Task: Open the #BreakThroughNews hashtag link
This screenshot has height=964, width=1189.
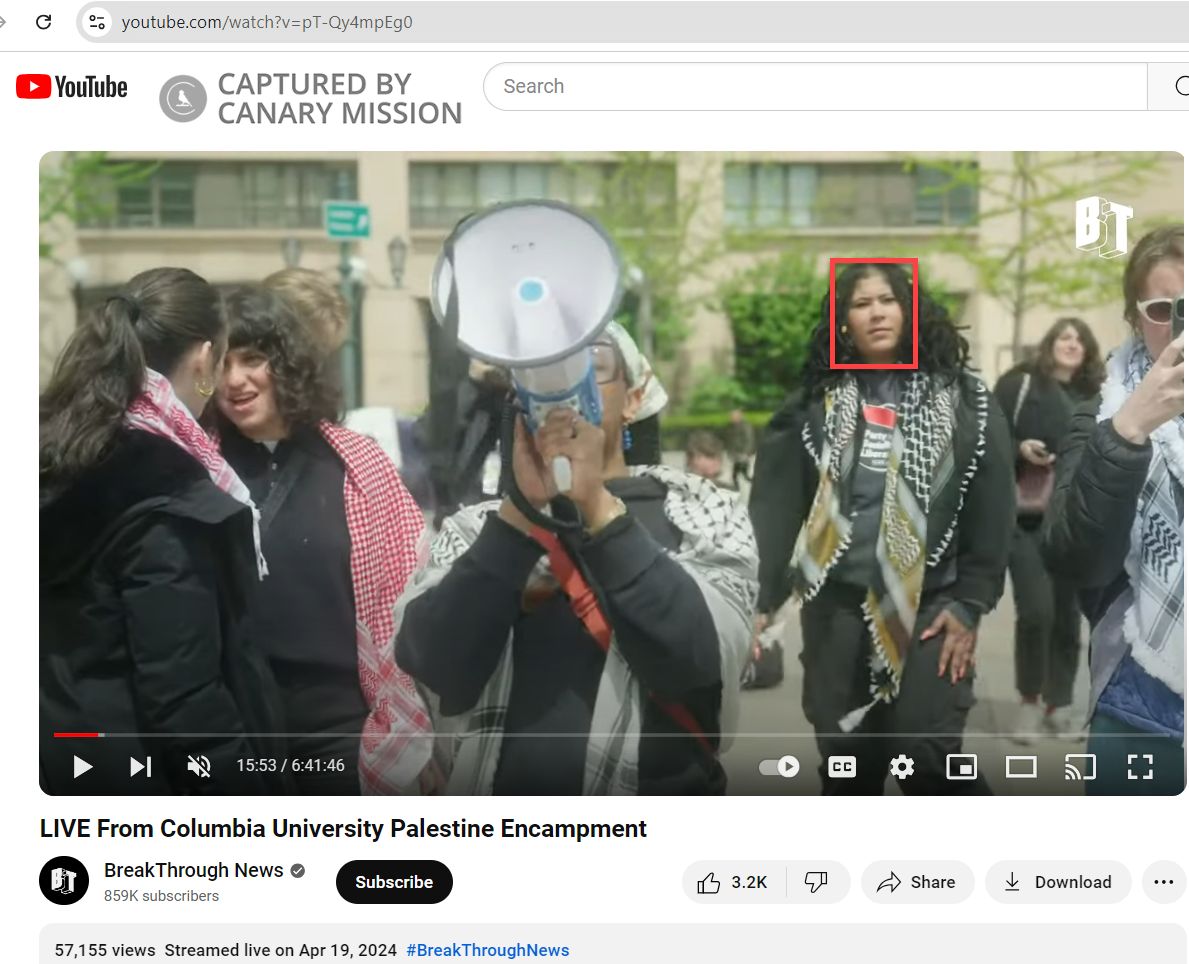Action: coord(487,950)
